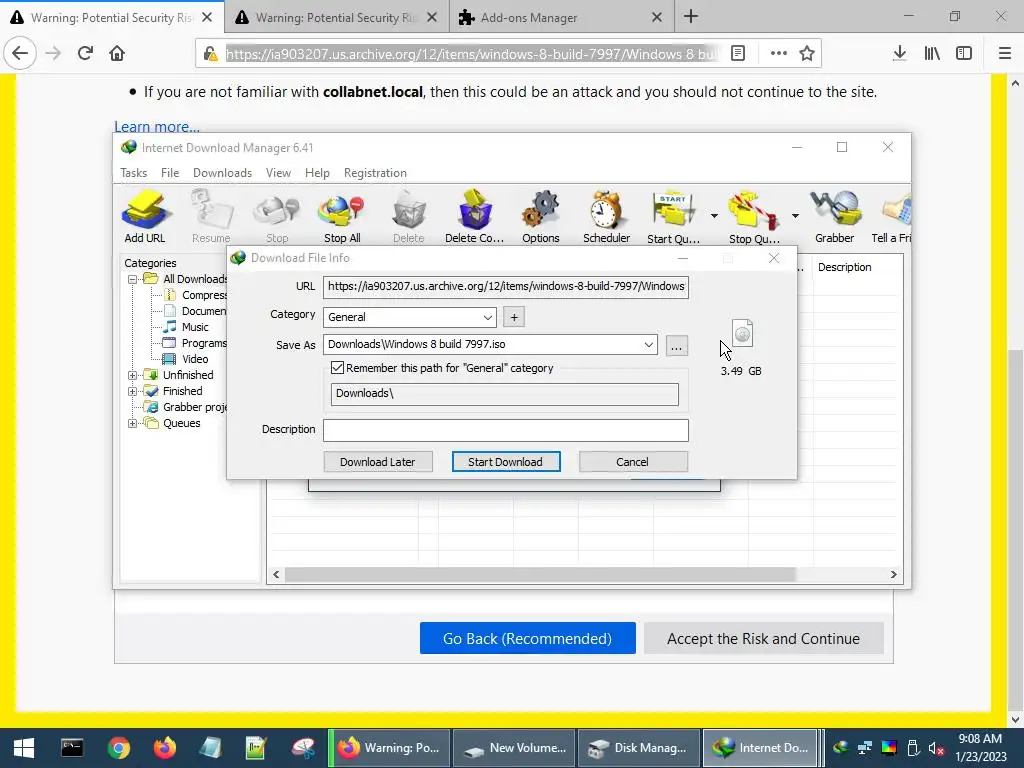This screenshot has height=768, width=1024.
Task: Click Go Back (Recommended) button in Firefox
Action: (528, 638)
